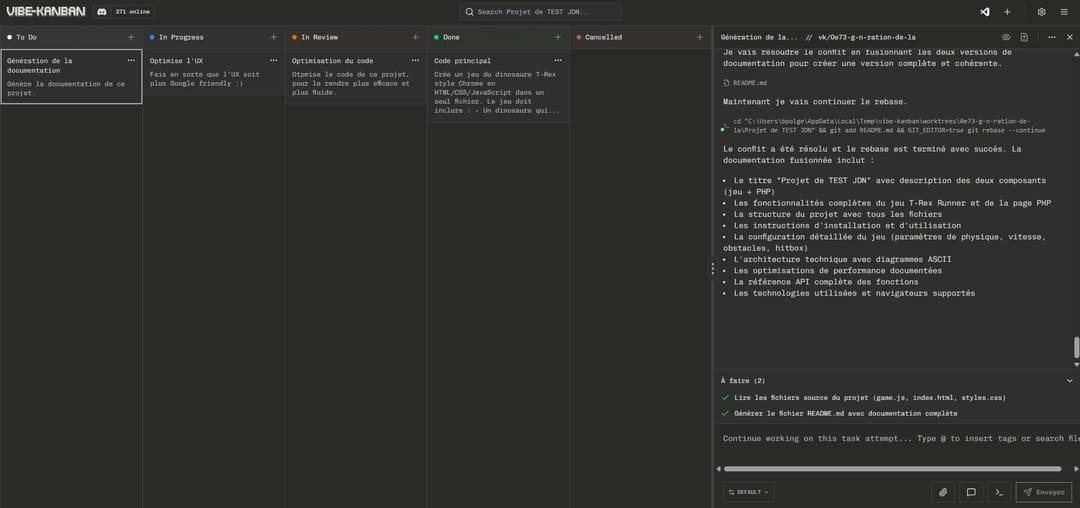Open the settings gear icon

(x=1041, y=12)
